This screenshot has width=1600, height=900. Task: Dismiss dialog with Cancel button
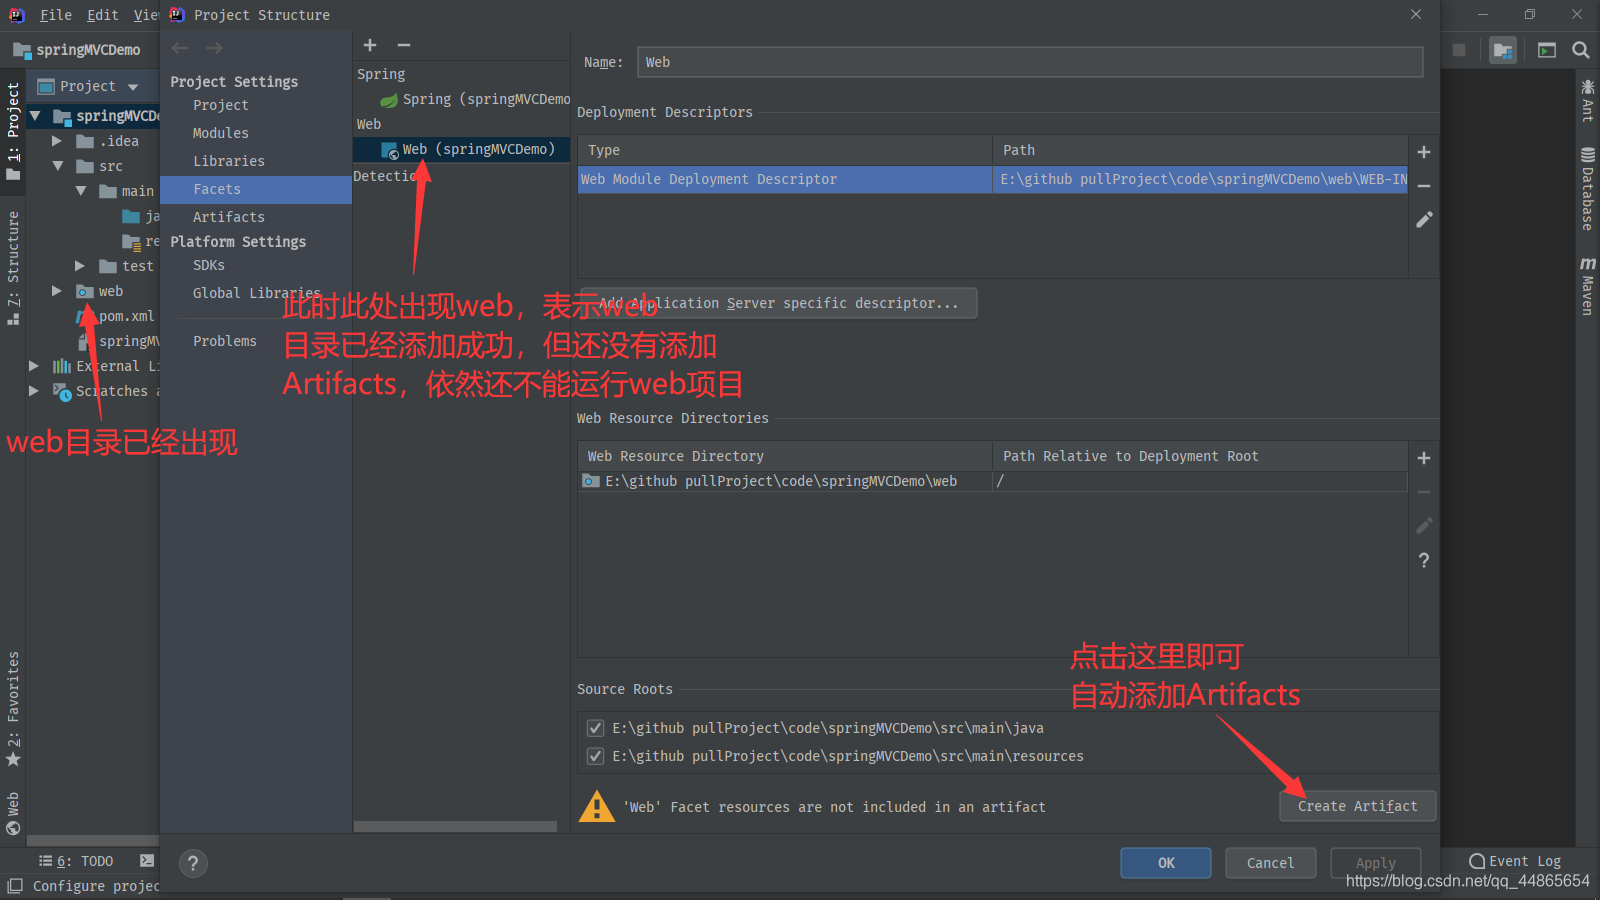[1270, 863]
